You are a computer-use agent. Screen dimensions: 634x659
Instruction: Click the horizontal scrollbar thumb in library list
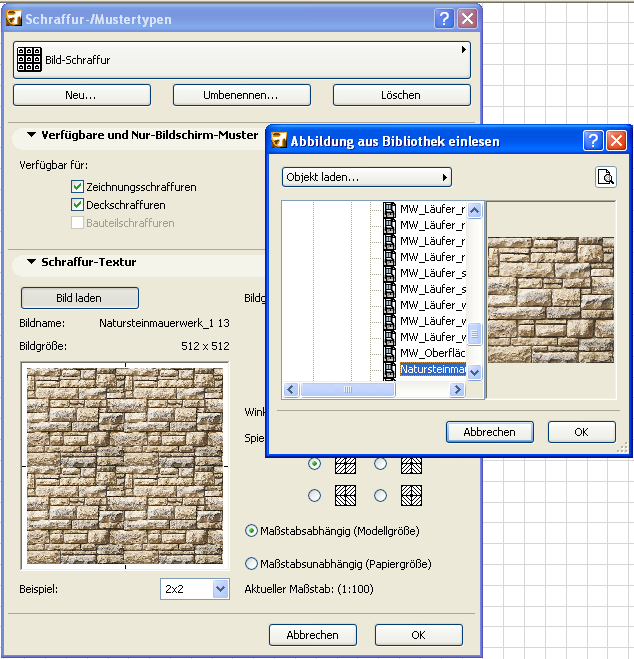pos(348,390)
